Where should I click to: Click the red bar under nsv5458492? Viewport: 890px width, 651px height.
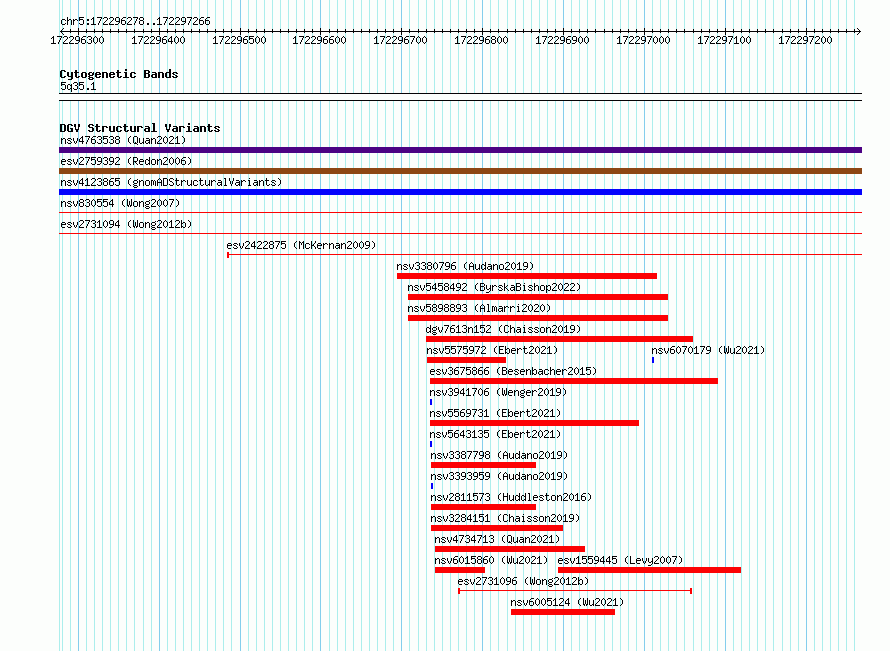tap(538, 297)
